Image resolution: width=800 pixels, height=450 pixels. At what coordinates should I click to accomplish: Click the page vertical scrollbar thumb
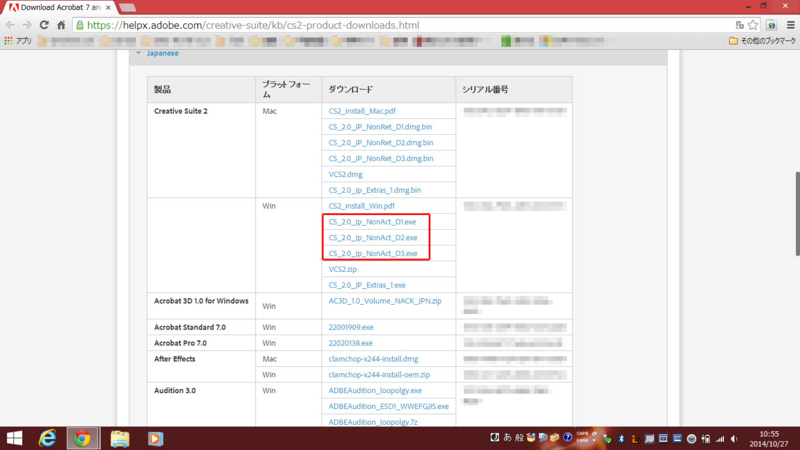pos(797,214)
